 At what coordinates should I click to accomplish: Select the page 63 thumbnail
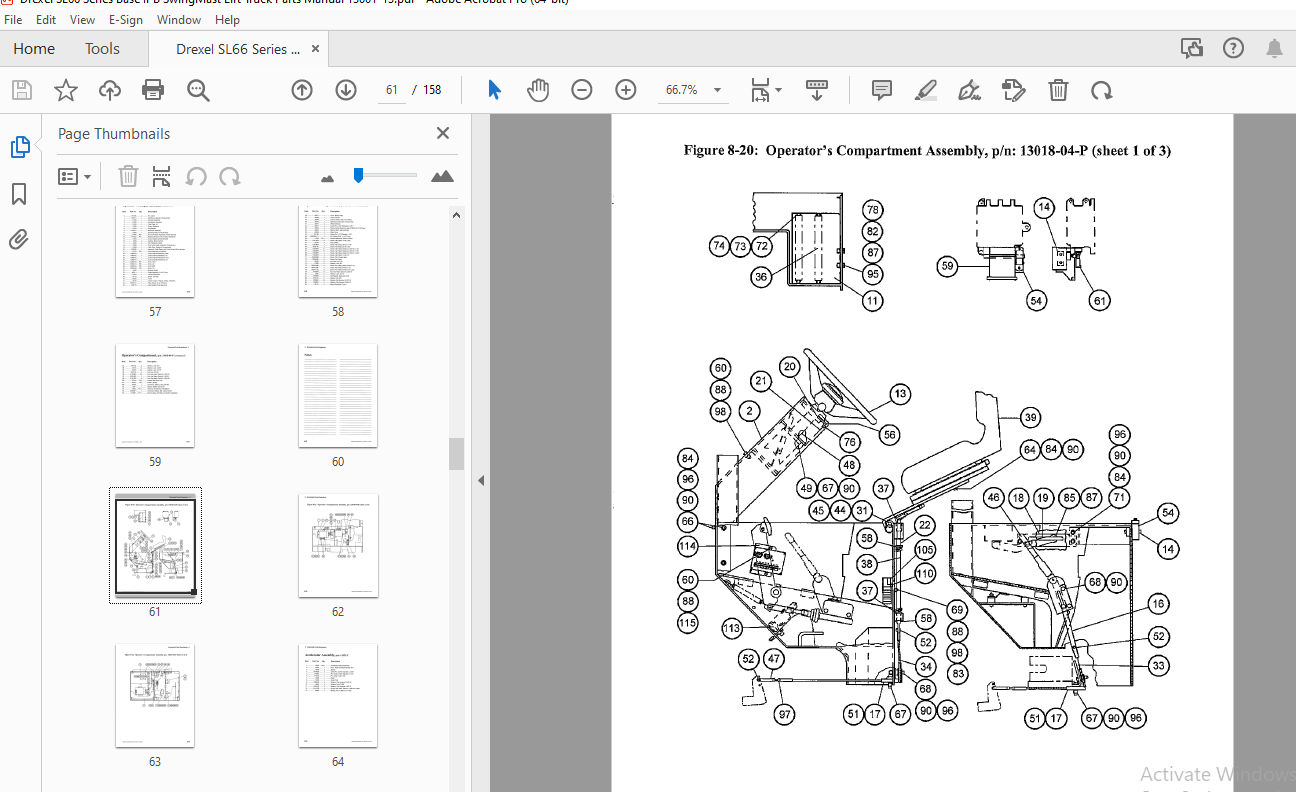(155, 696)
